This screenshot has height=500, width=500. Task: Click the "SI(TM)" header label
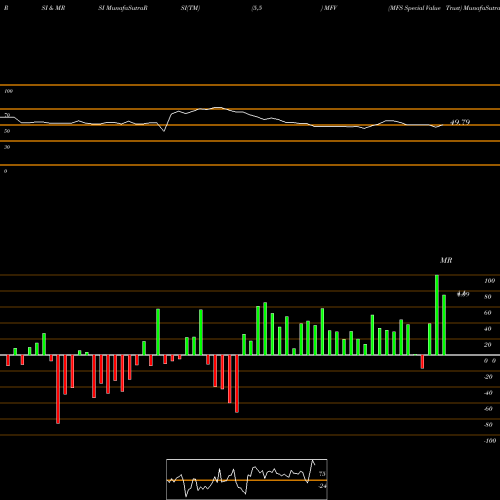[x=190, y=8]
